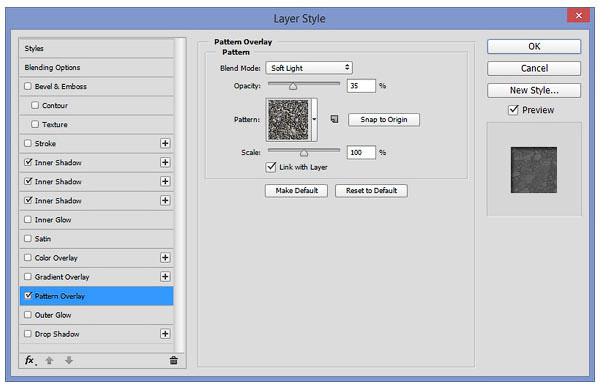Open the Blend Mode Soft Light dropdown

[309, 68]
